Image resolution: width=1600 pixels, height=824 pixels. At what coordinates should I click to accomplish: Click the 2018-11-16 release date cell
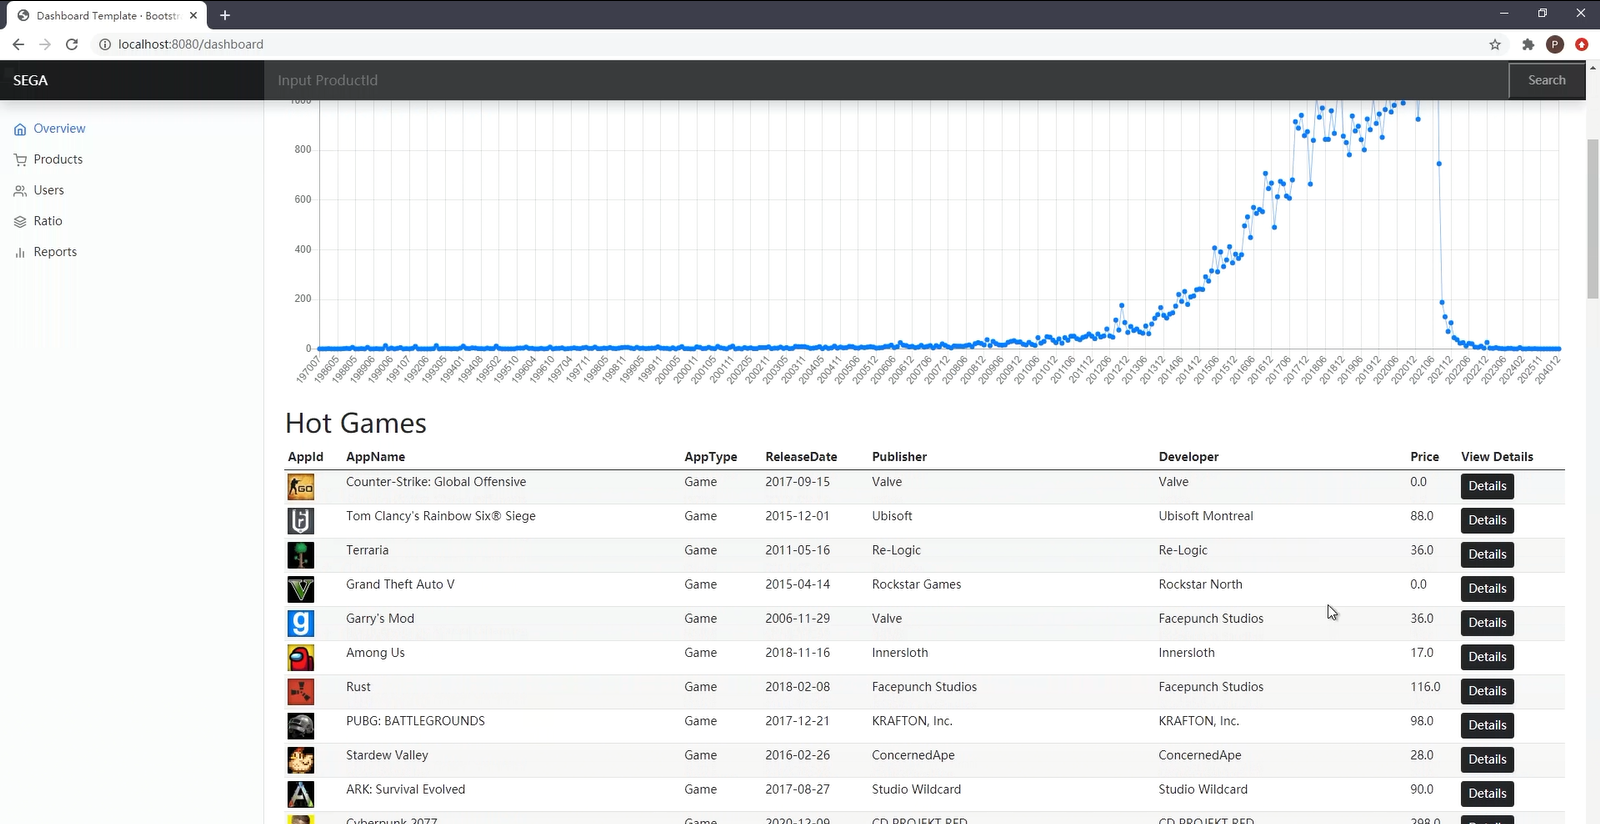[x=797, y=653]
